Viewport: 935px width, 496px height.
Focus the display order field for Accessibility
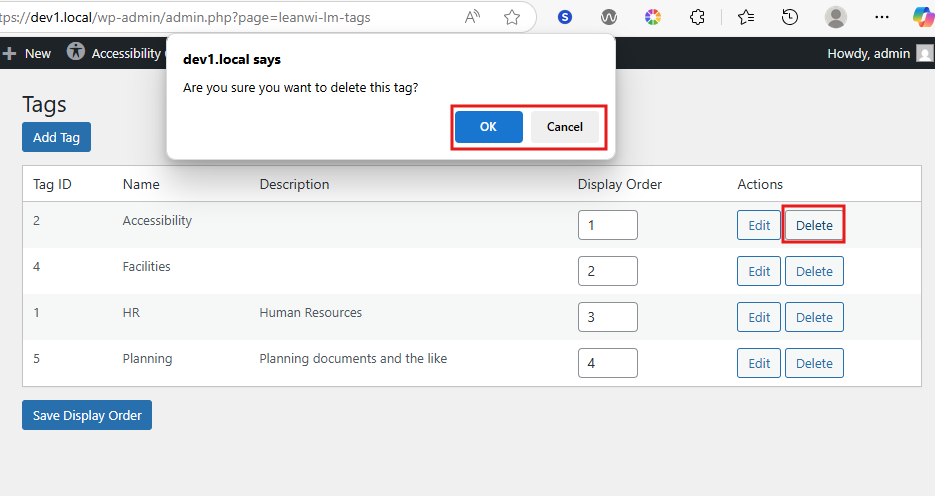pos(608,225)
